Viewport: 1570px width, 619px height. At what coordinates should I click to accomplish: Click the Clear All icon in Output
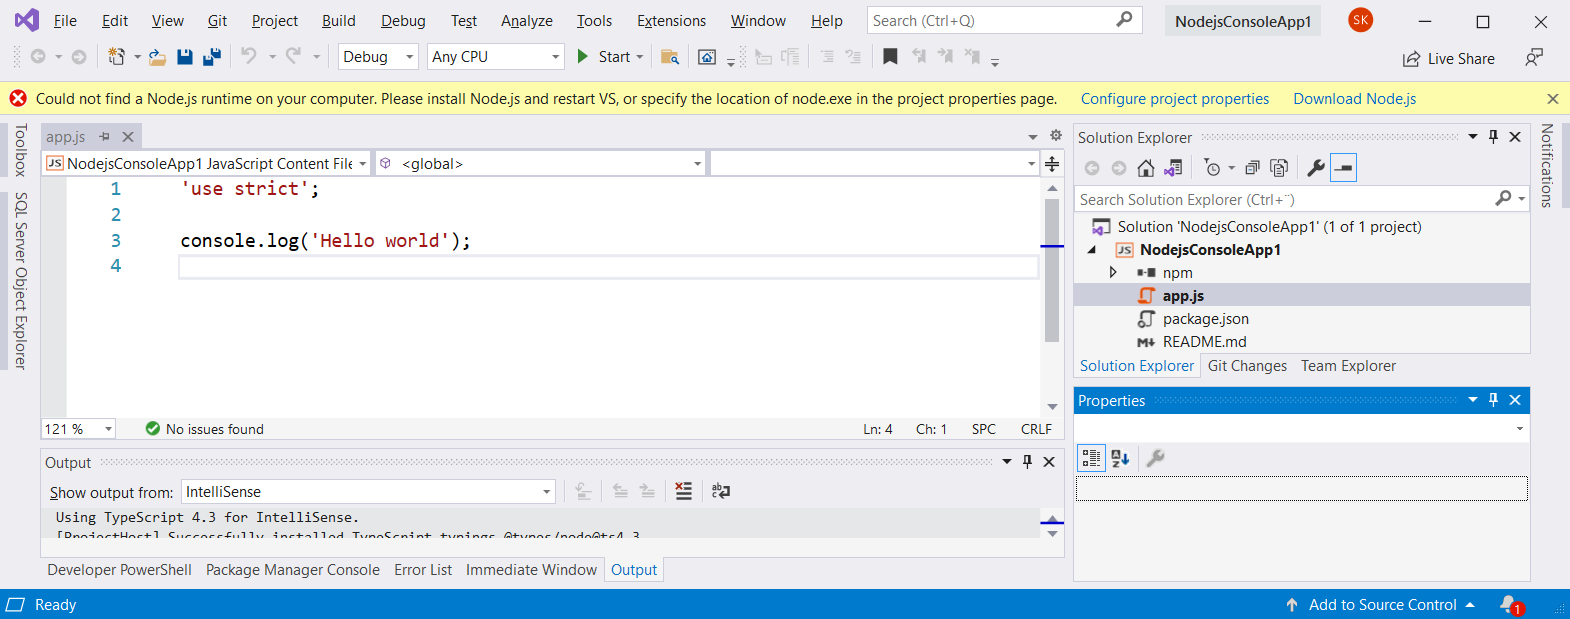click(x=683, y=491)
